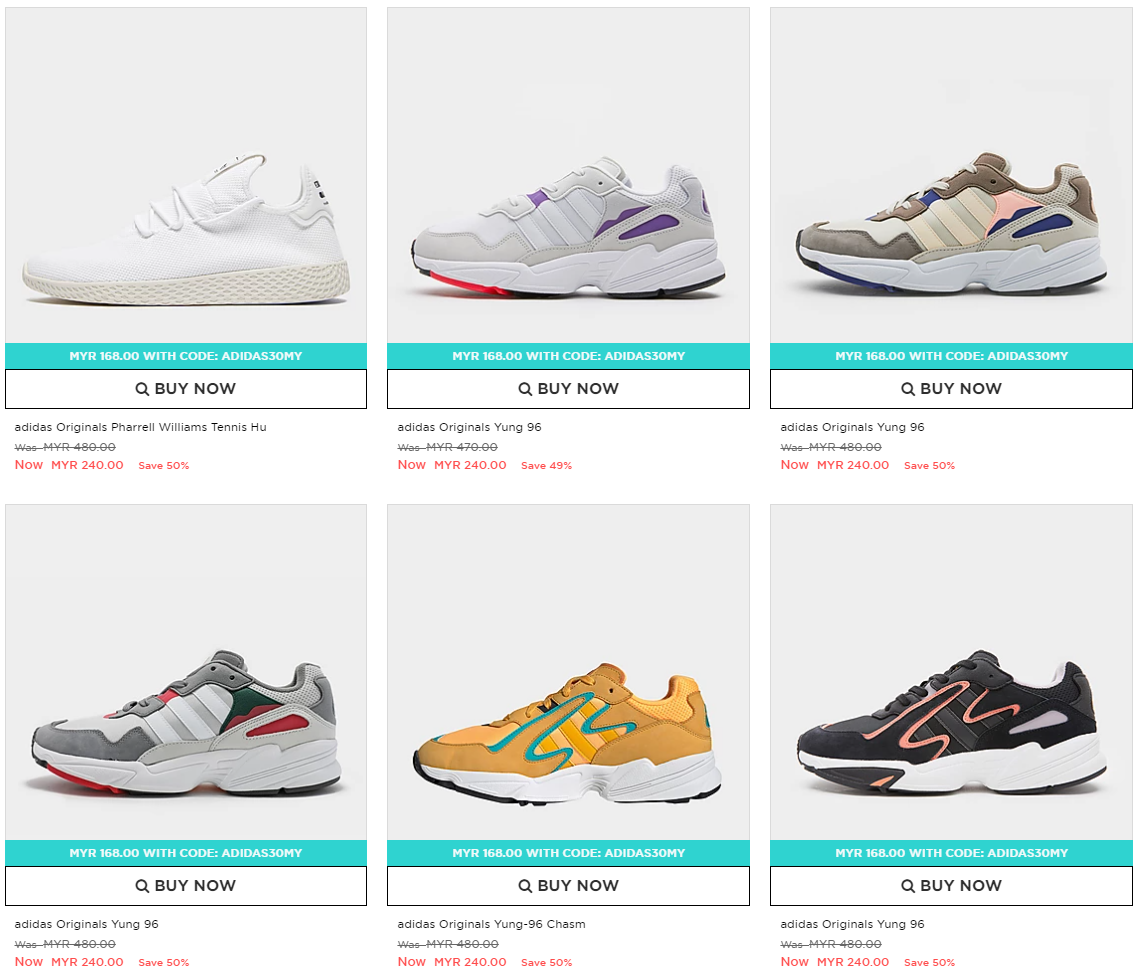The image size is (1144, 975).
Task: Click the promo code banner under yellow Chasm shoe
Action: 568,853
